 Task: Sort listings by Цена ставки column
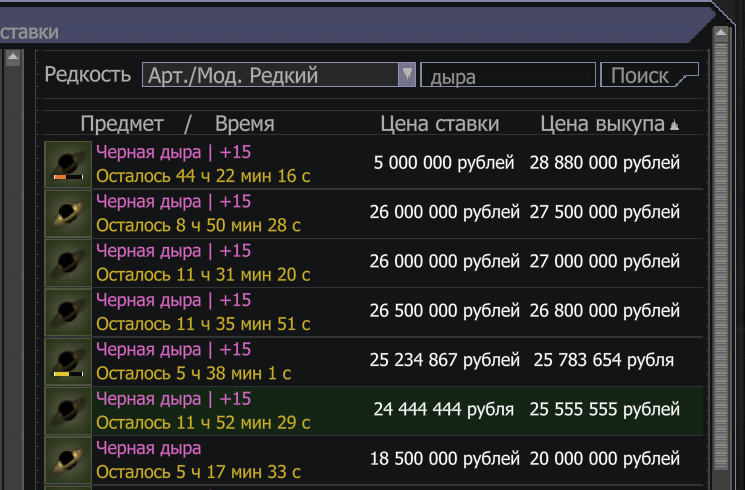pyautogui.click(x=439, y=124)
